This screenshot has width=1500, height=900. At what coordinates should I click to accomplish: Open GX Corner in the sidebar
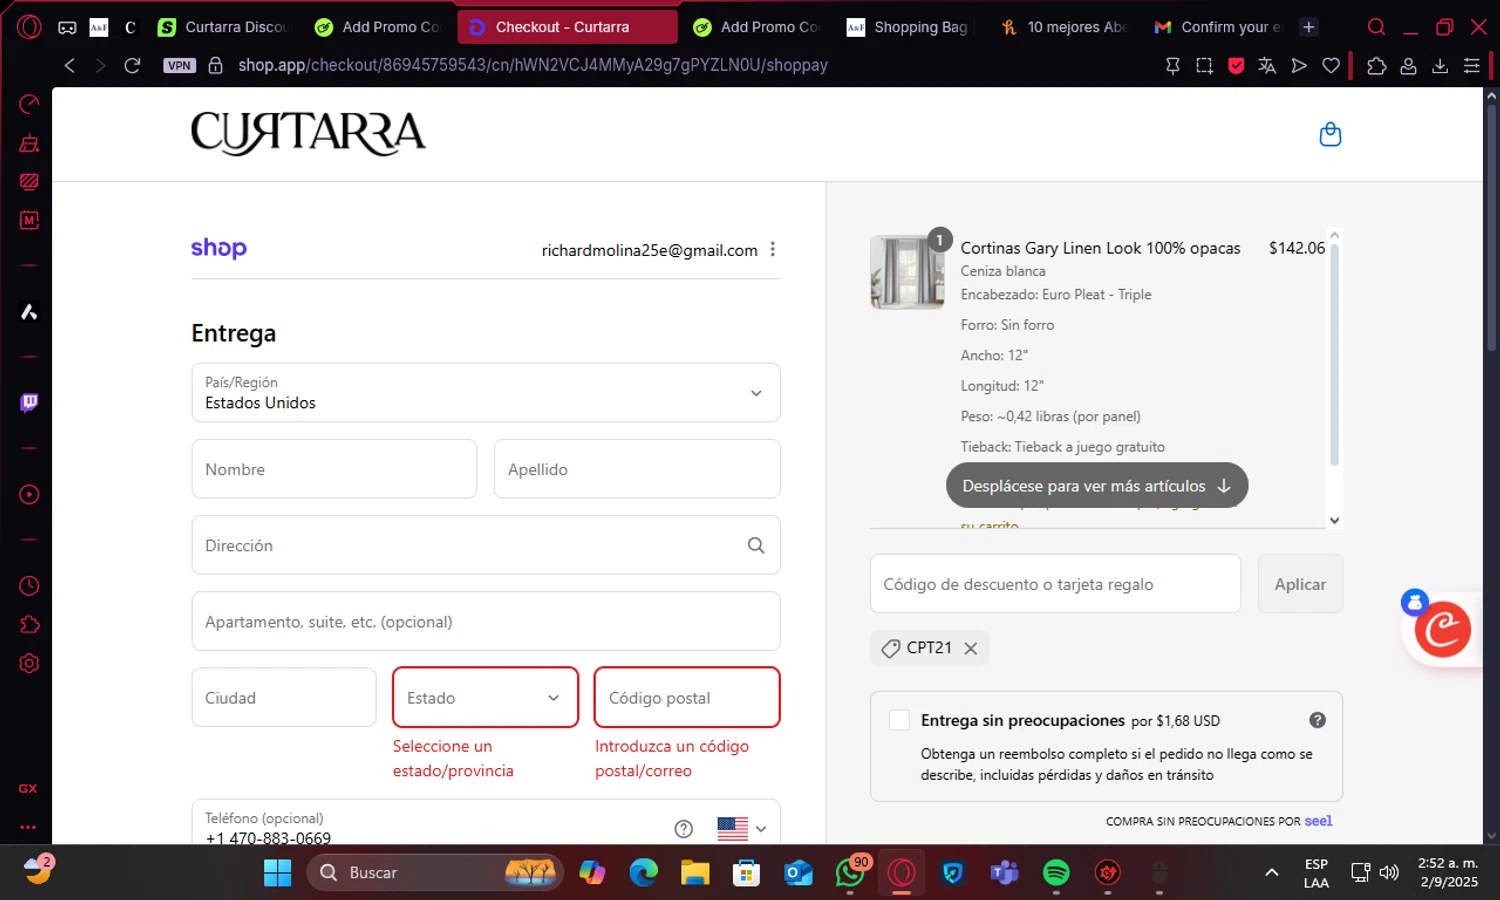coord(29,788)
